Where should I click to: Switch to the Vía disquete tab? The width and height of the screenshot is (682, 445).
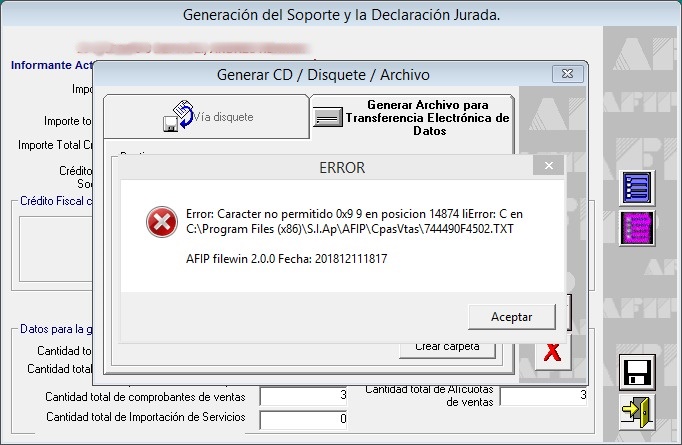click(x=207, y=117)
